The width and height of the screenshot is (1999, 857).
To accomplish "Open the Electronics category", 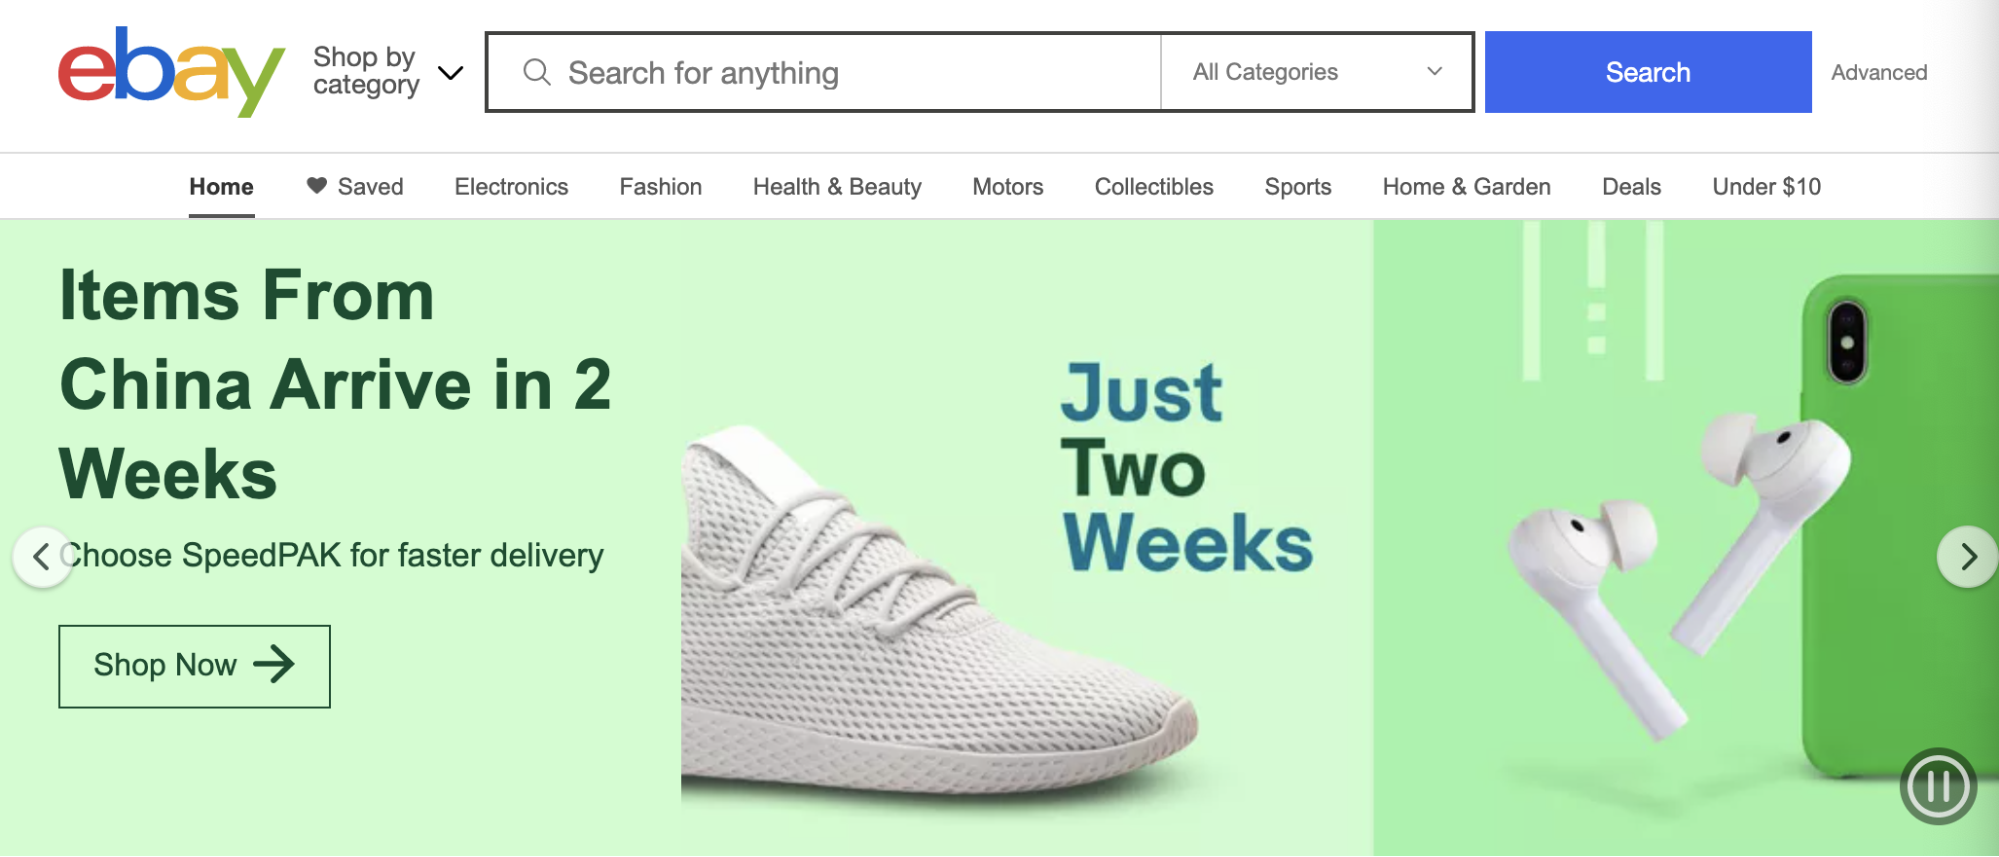I will 511,187.
